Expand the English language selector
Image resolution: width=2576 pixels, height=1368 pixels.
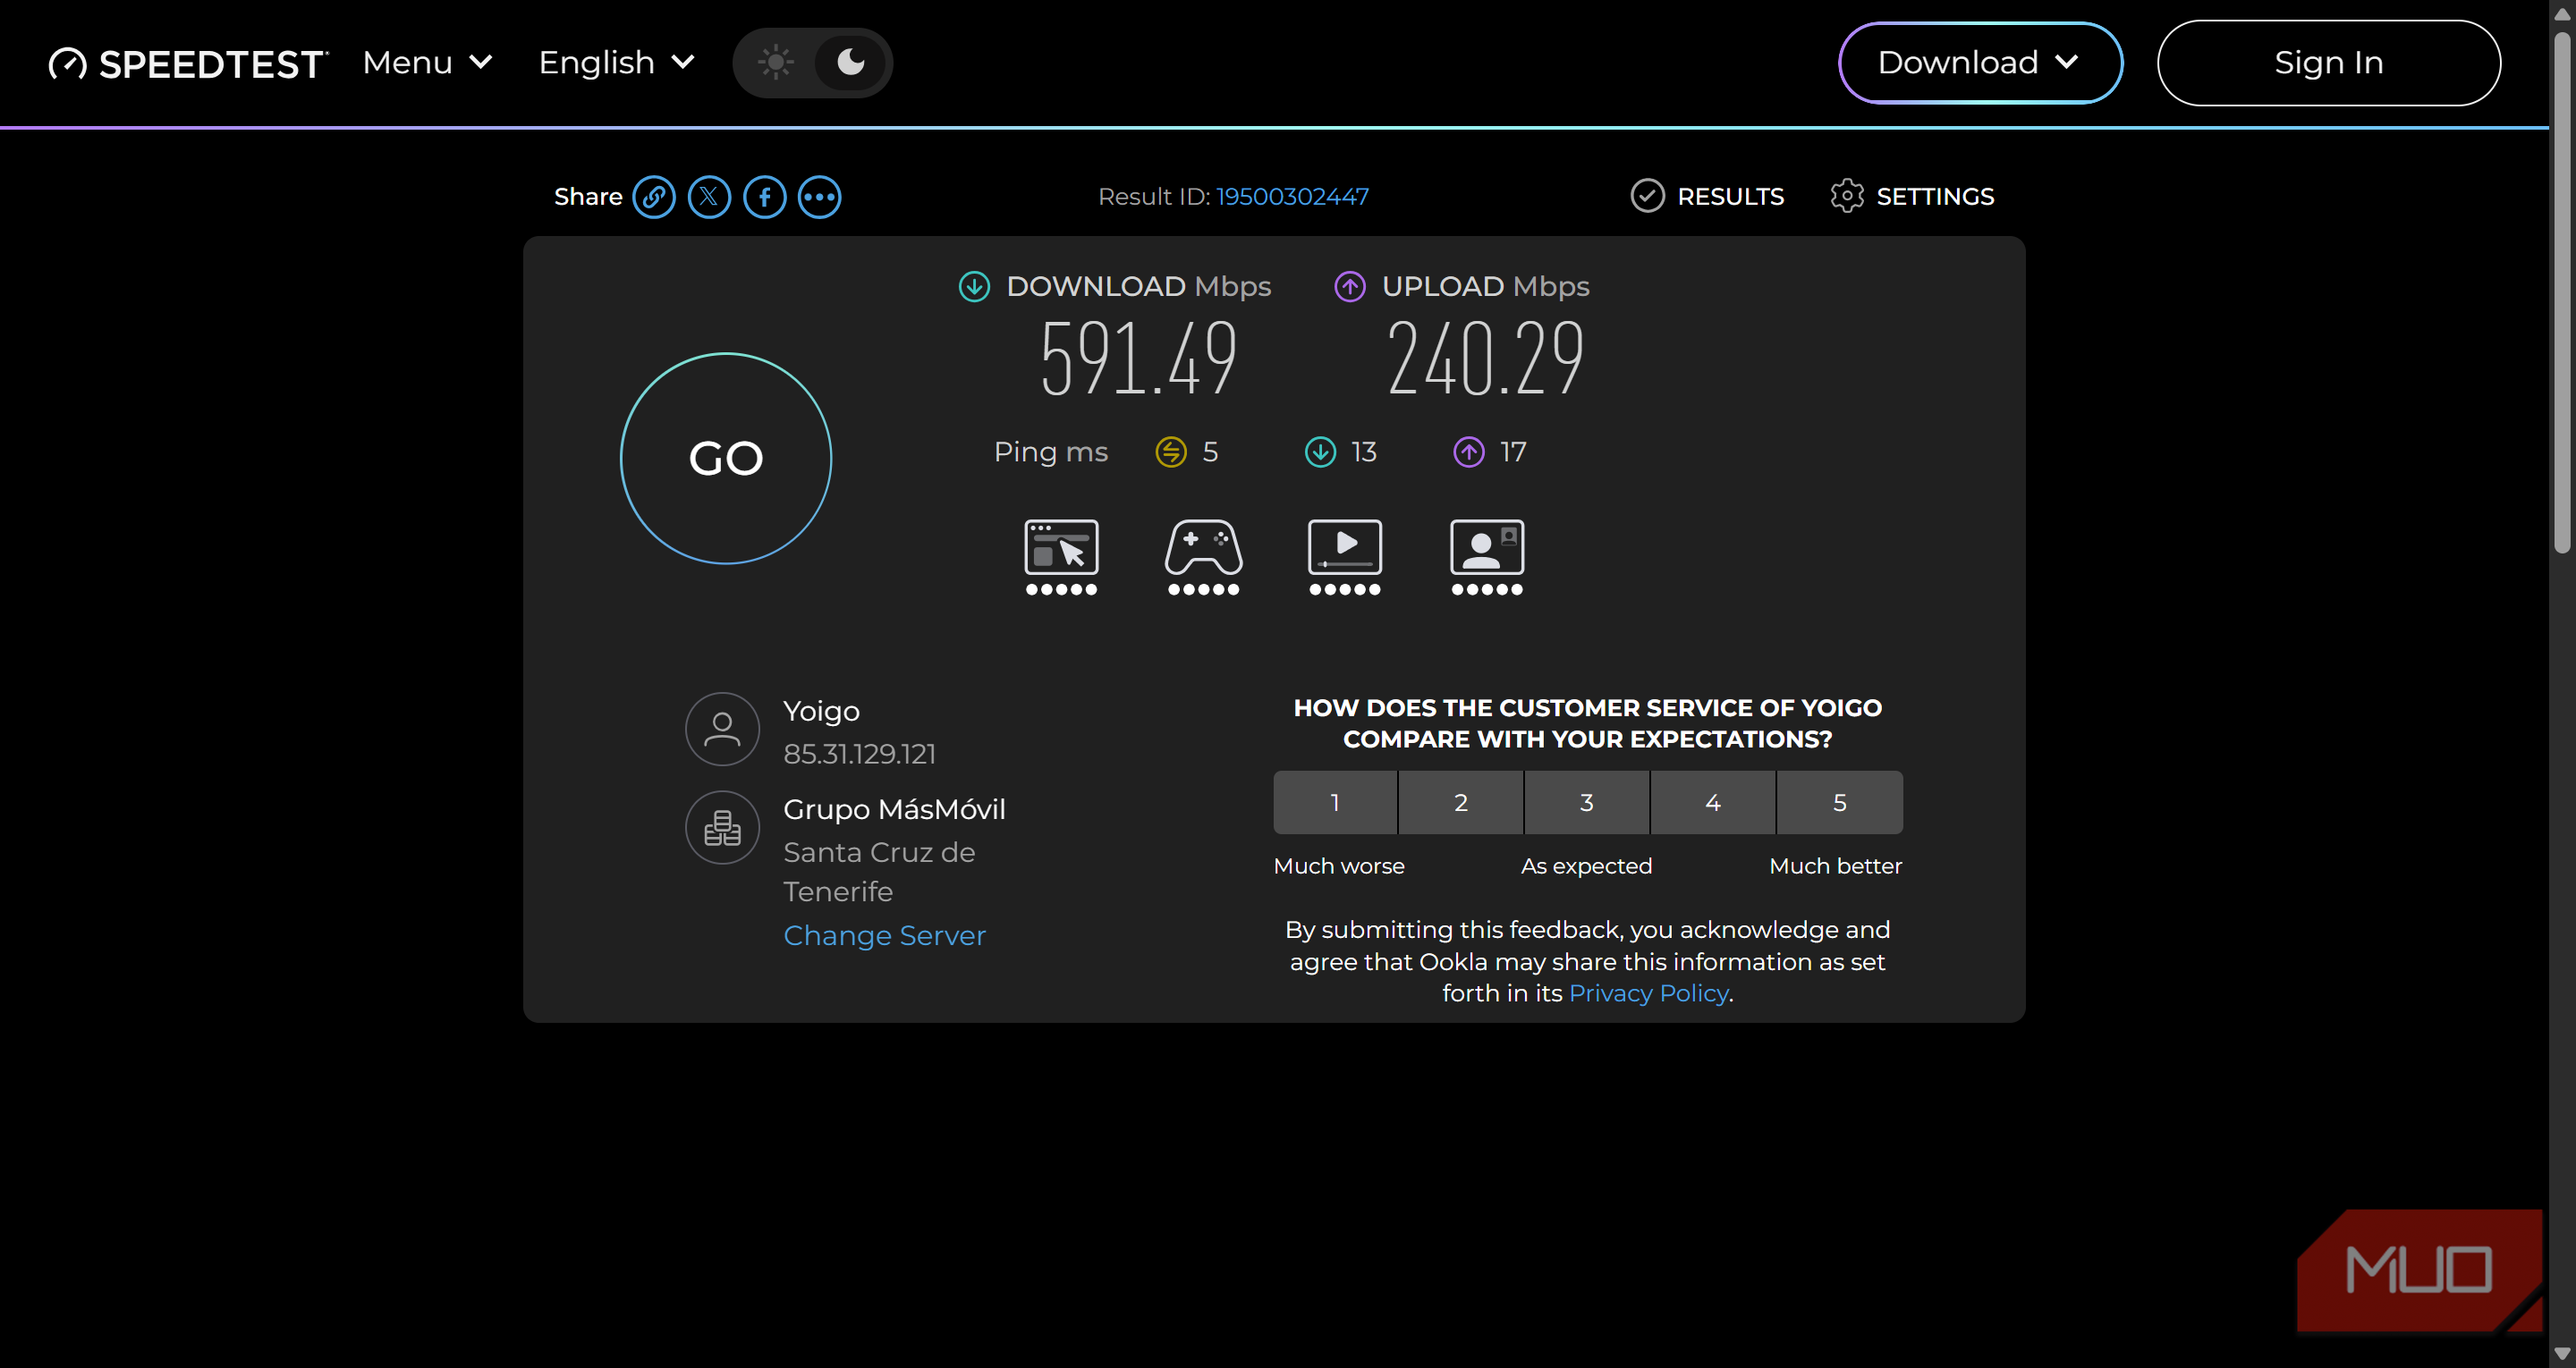coord(617,62)
